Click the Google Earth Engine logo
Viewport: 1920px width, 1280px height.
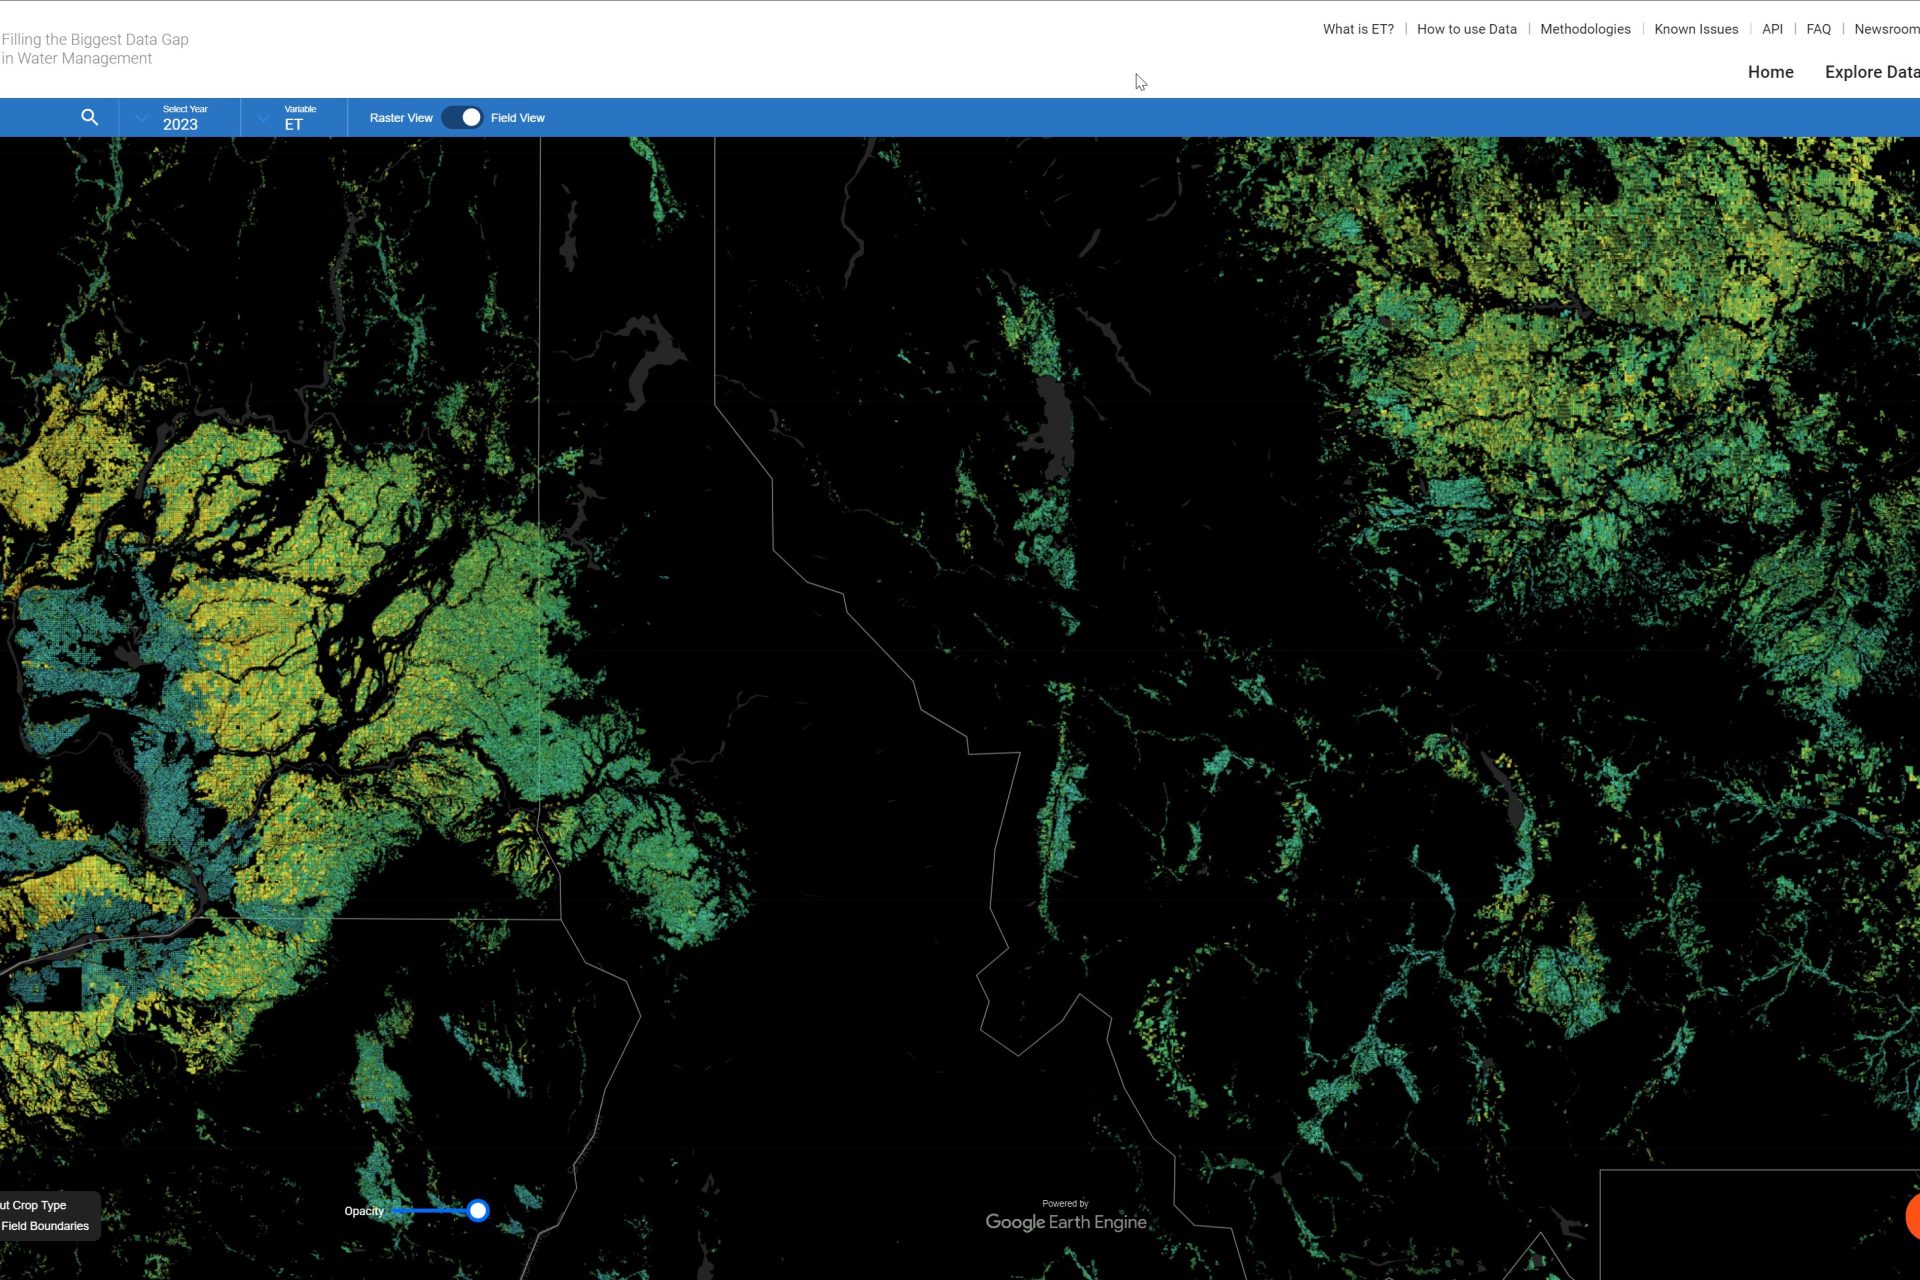[x=1066, y=1221]
